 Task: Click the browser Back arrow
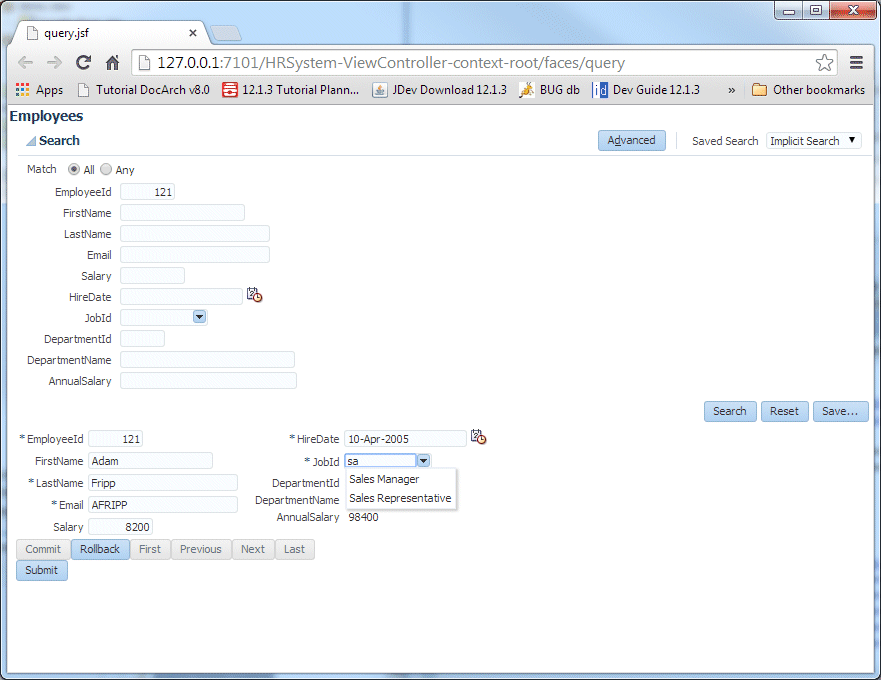(26, 62)
